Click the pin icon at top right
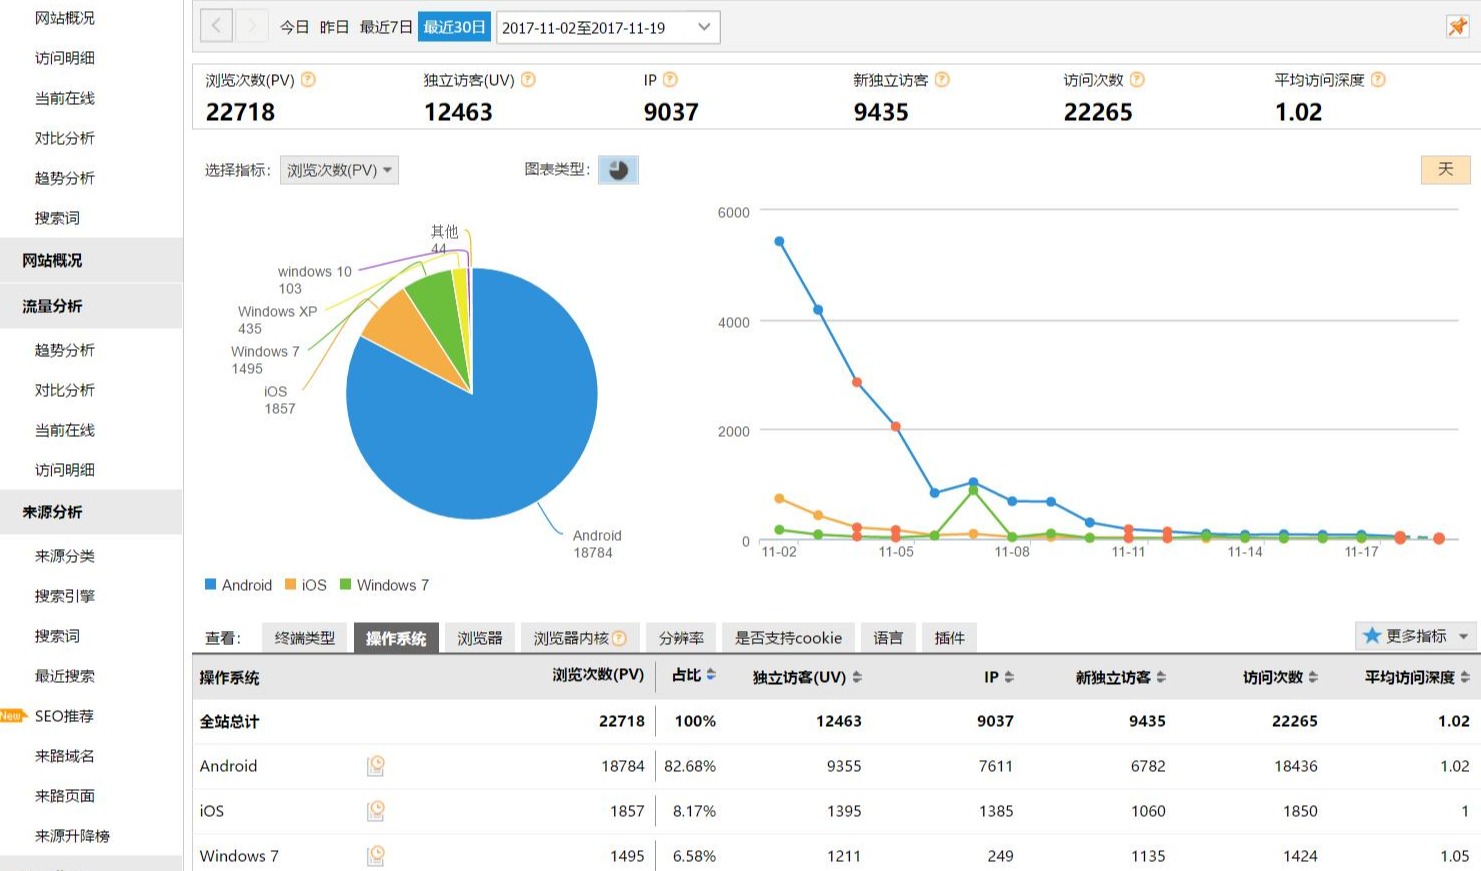 1457,27
